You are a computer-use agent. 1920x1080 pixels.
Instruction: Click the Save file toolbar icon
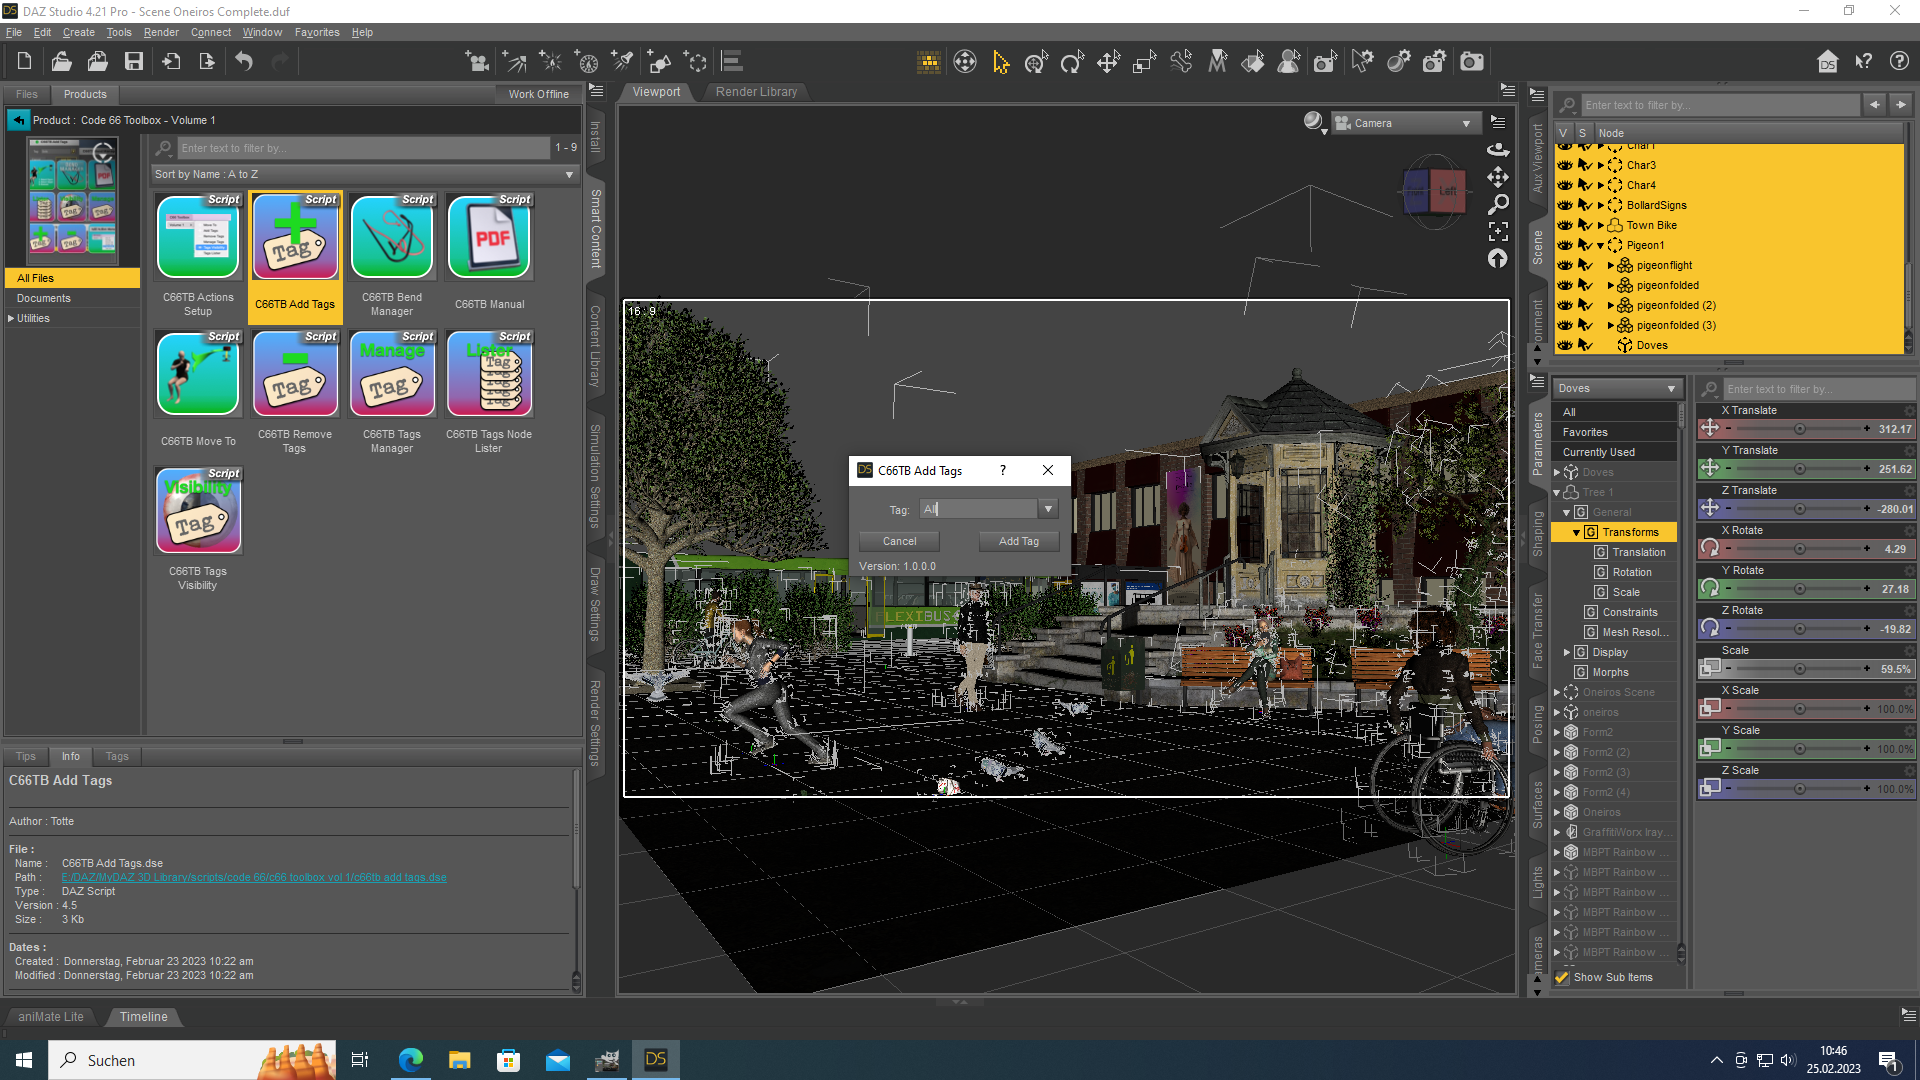[x=133, y=62]
